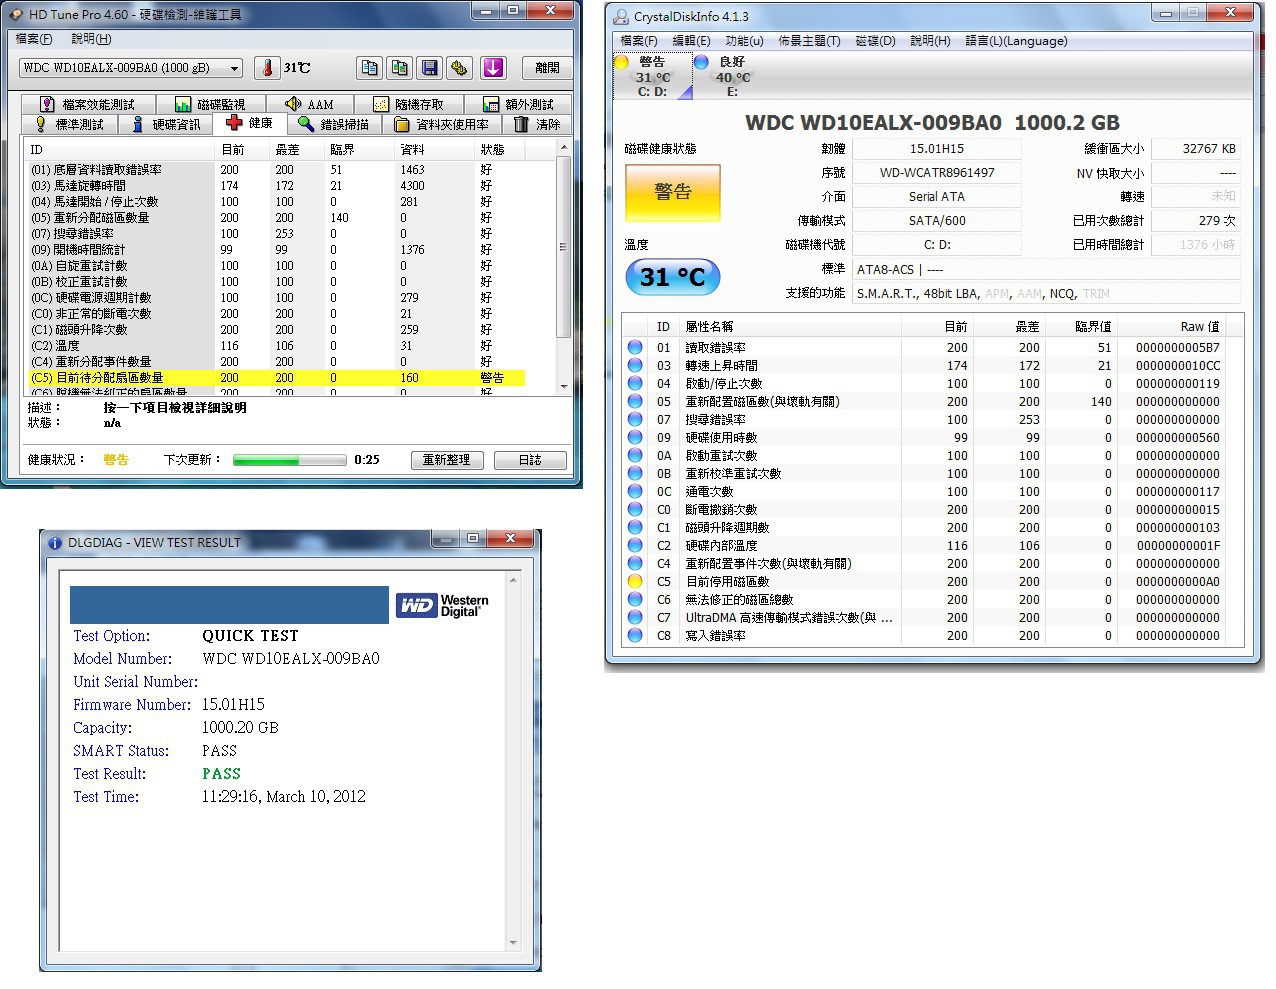Click the blue 31 °C temperature button
This screenshot has height=989, width=1276.
(x=673, y=277)
